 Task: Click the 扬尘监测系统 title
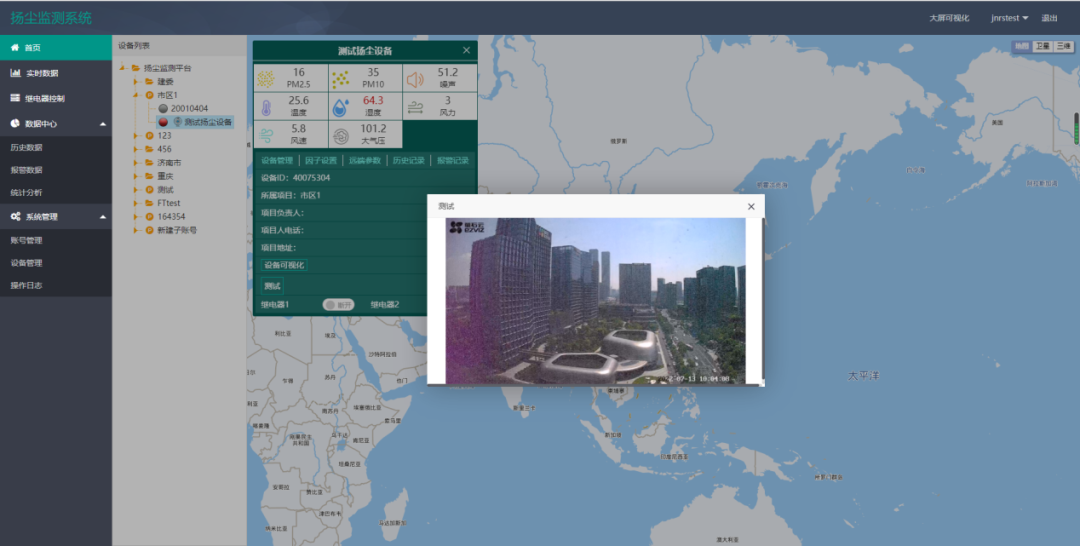pos(51,18)
